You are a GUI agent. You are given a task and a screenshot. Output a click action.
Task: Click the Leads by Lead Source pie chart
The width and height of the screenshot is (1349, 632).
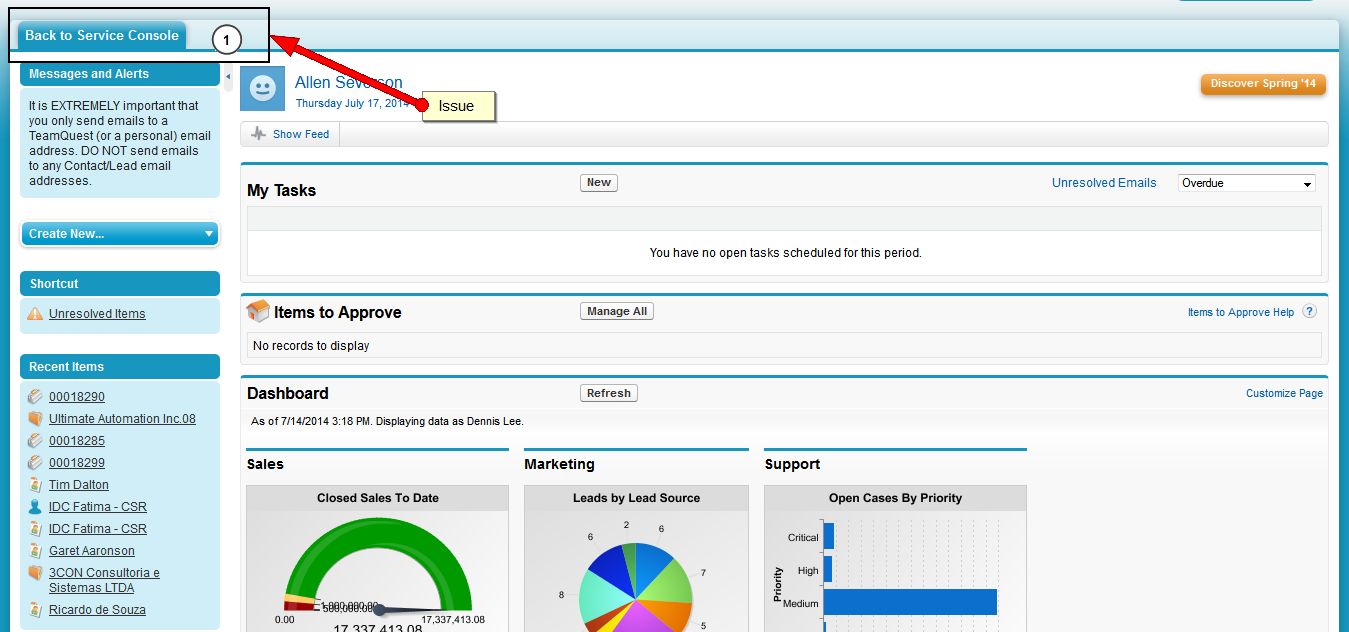pyautogui.click(x=636, y=585)
